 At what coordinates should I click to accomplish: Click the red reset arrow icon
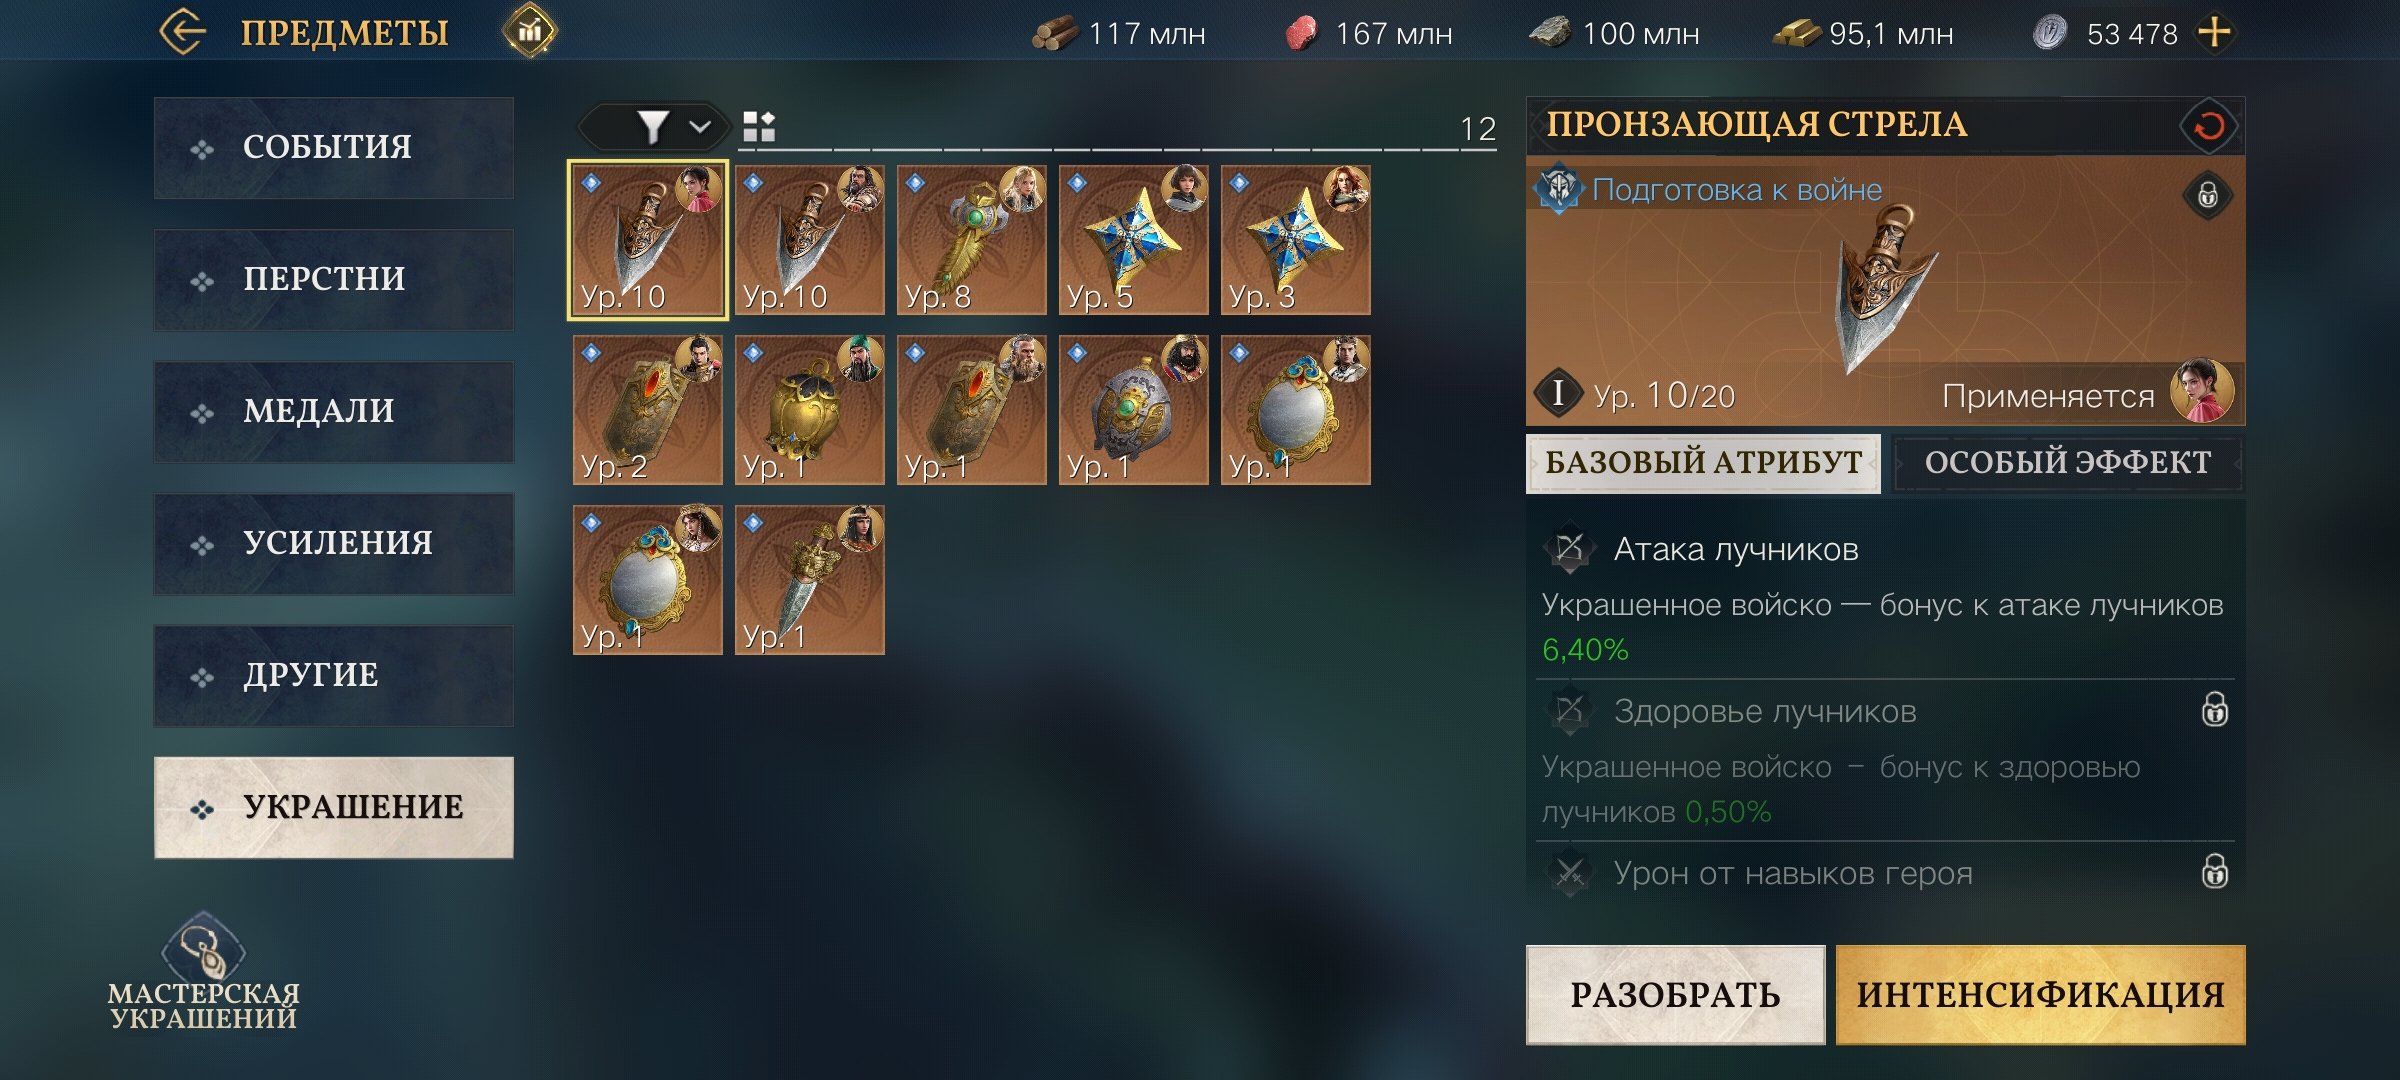tap(2209, 126)
